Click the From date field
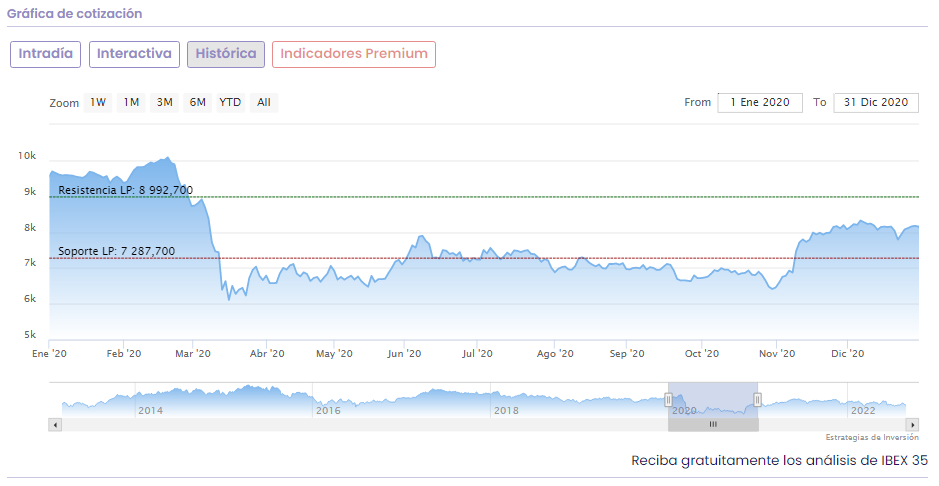 (760, 102)
